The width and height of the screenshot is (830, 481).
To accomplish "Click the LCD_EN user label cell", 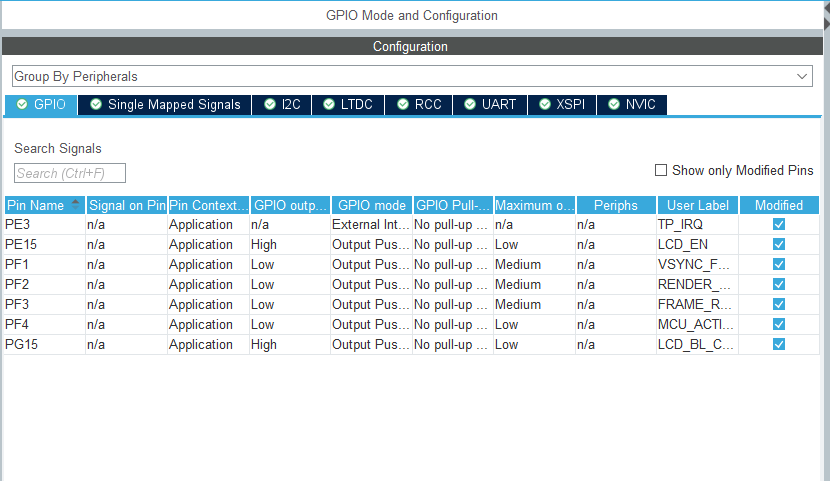I will click(x=697, y=244).
